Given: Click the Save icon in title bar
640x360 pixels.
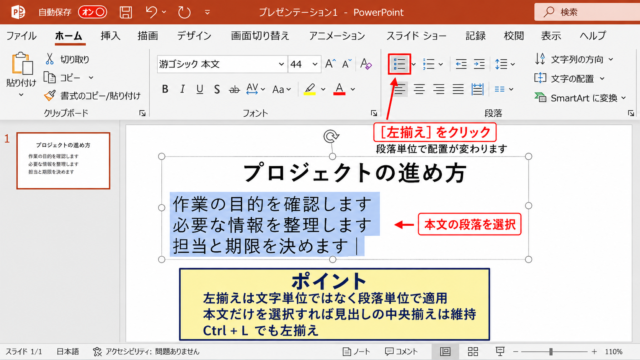Looking at the screenshot, I should point(126,12).
